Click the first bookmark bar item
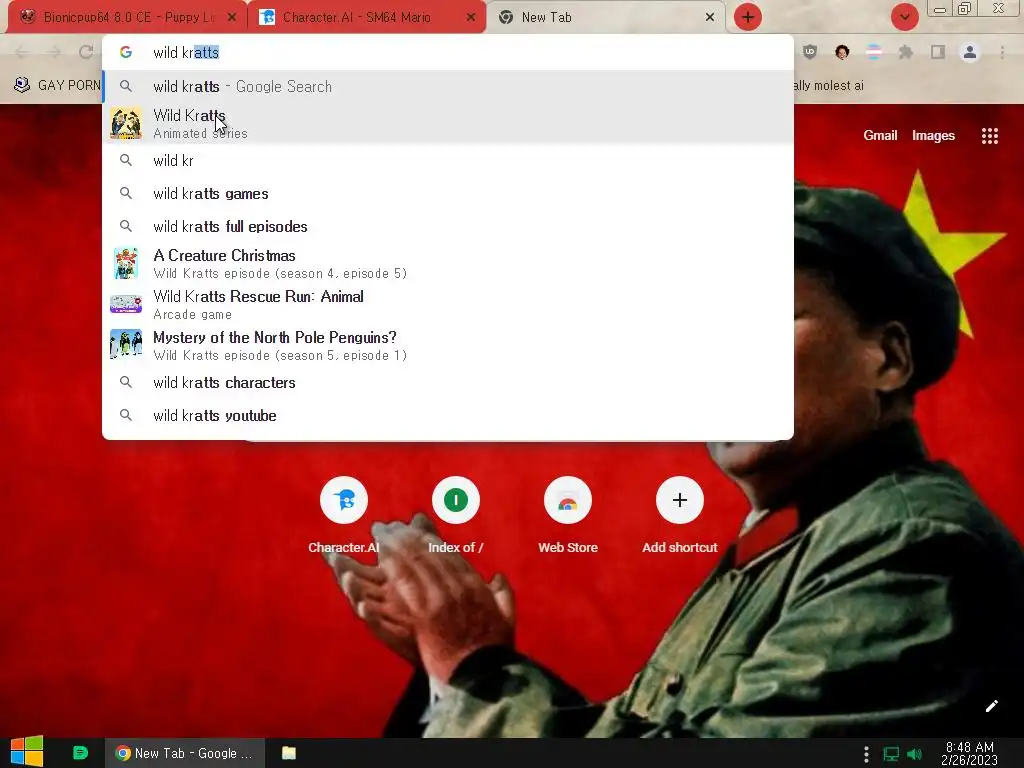 [x=57, y=86]
